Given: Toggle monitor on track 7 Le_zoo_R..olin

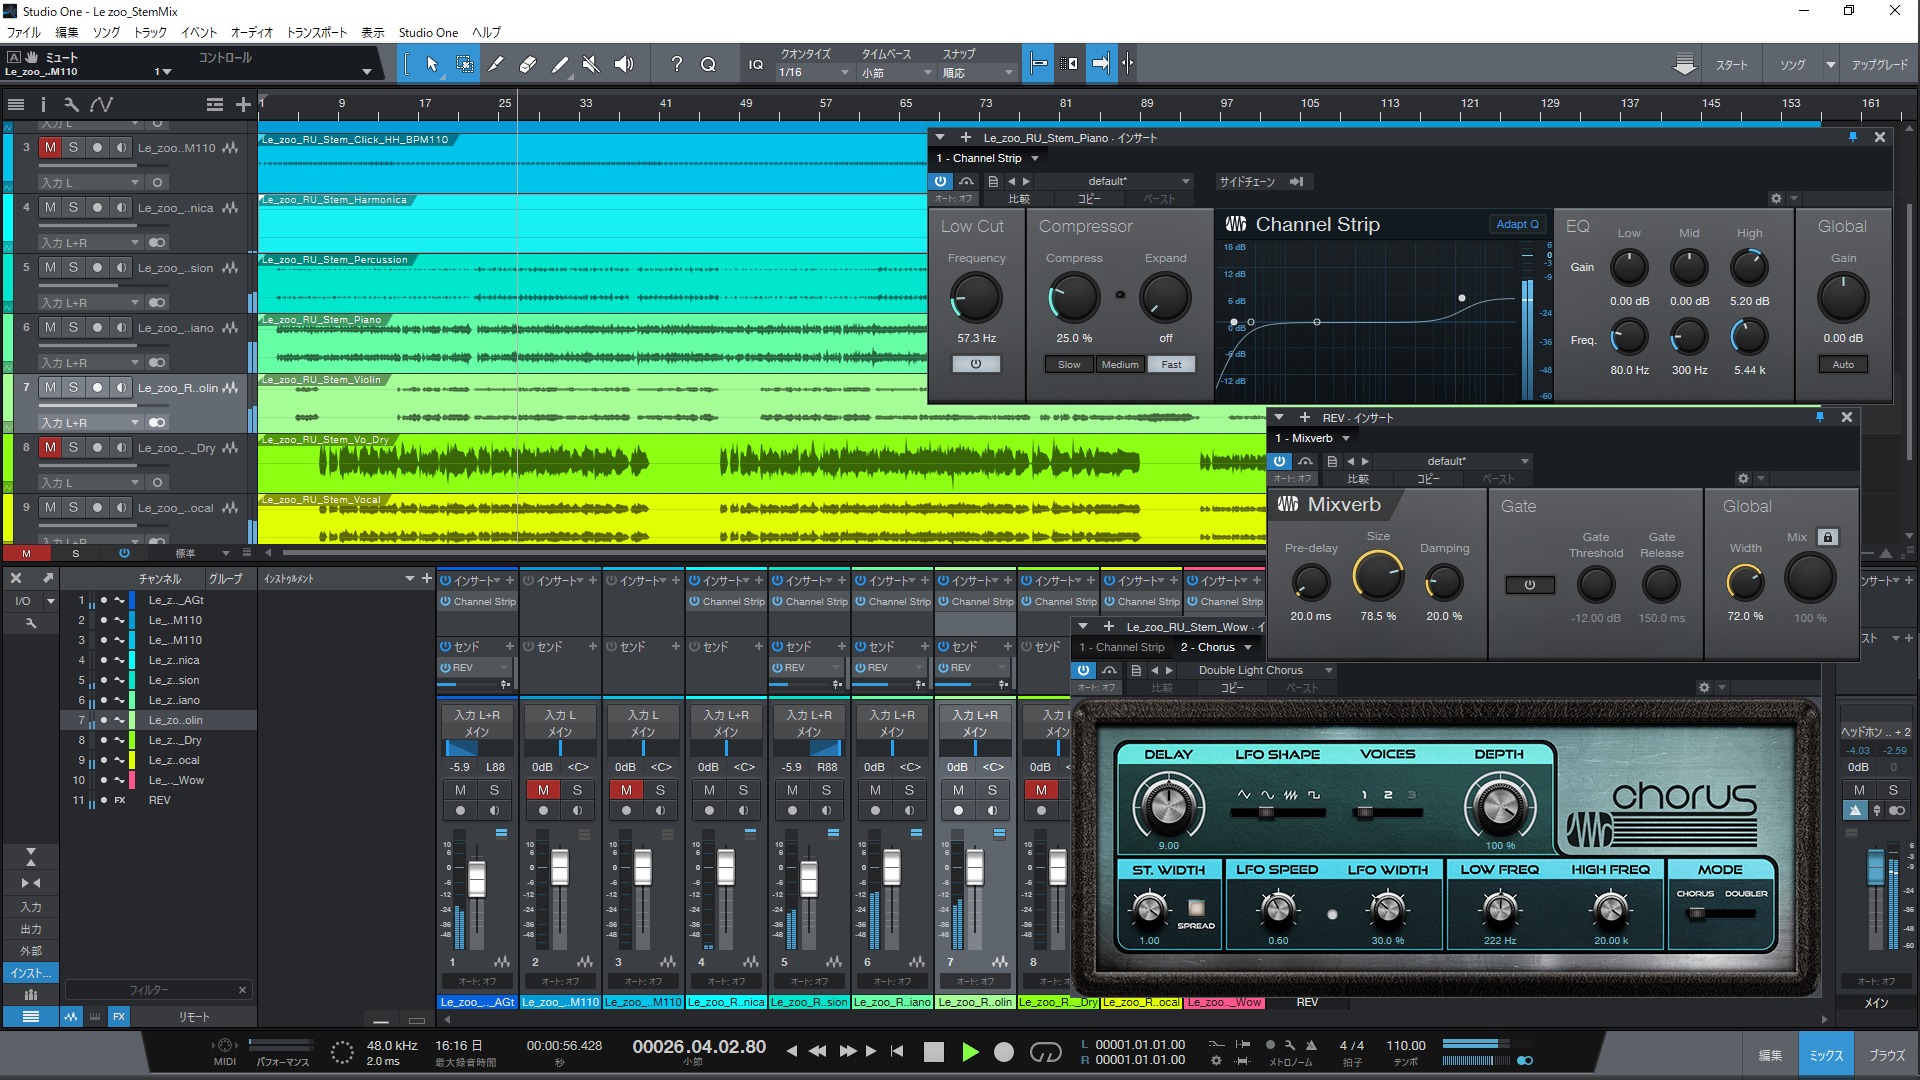Looking at the screenshot, I should tap(121, 387).
